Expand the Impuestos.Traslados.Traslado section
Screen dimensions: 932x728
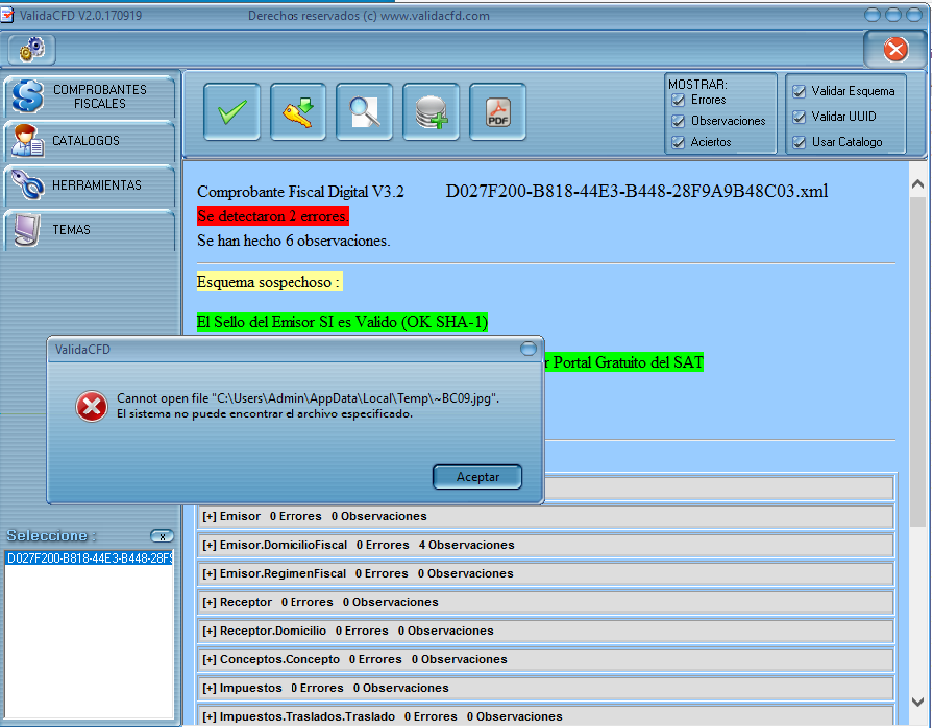click(545, 716)
